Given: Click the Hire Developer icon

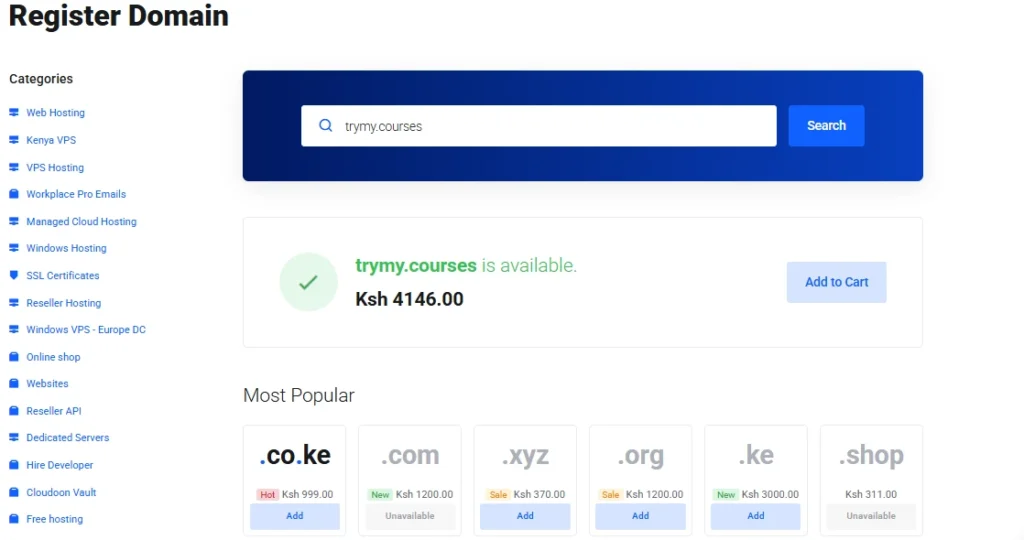Looking at the screenshot, I should pyautogui.click(x=14, y=465).
